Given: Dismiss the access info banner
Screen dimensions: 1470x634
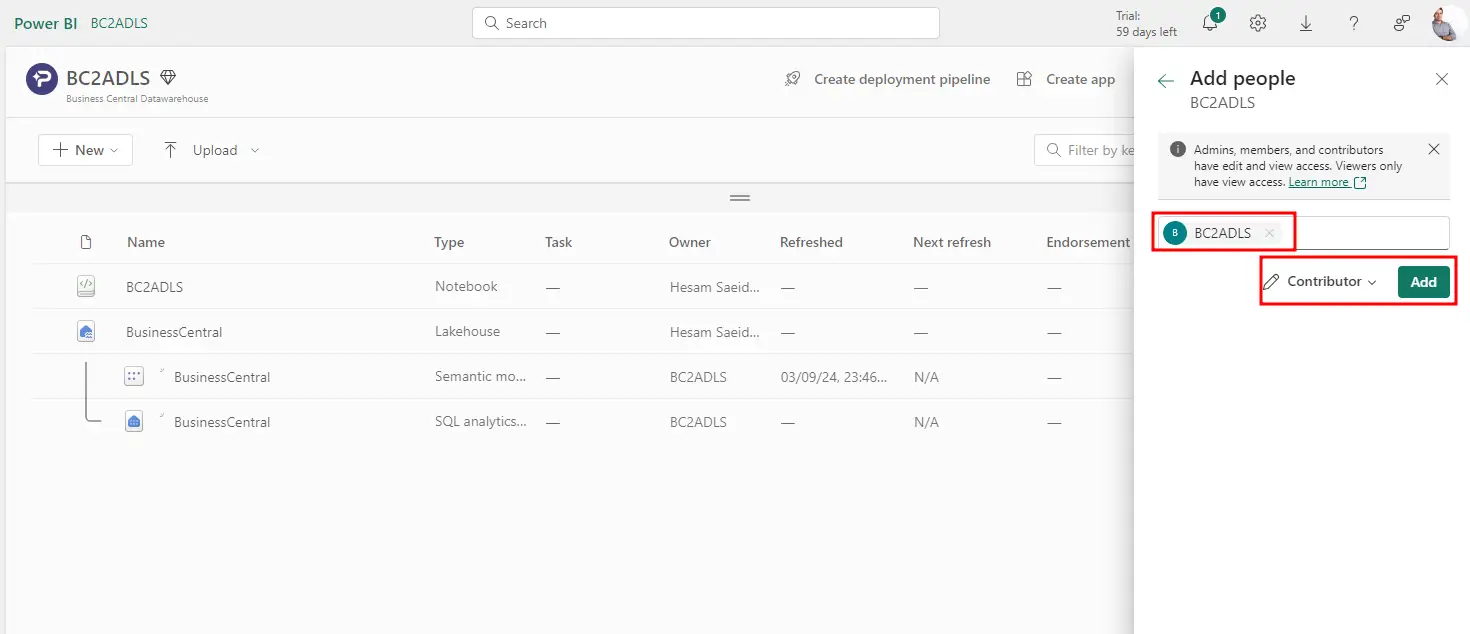Looking at the screenshot, I should click(1434, 149).
